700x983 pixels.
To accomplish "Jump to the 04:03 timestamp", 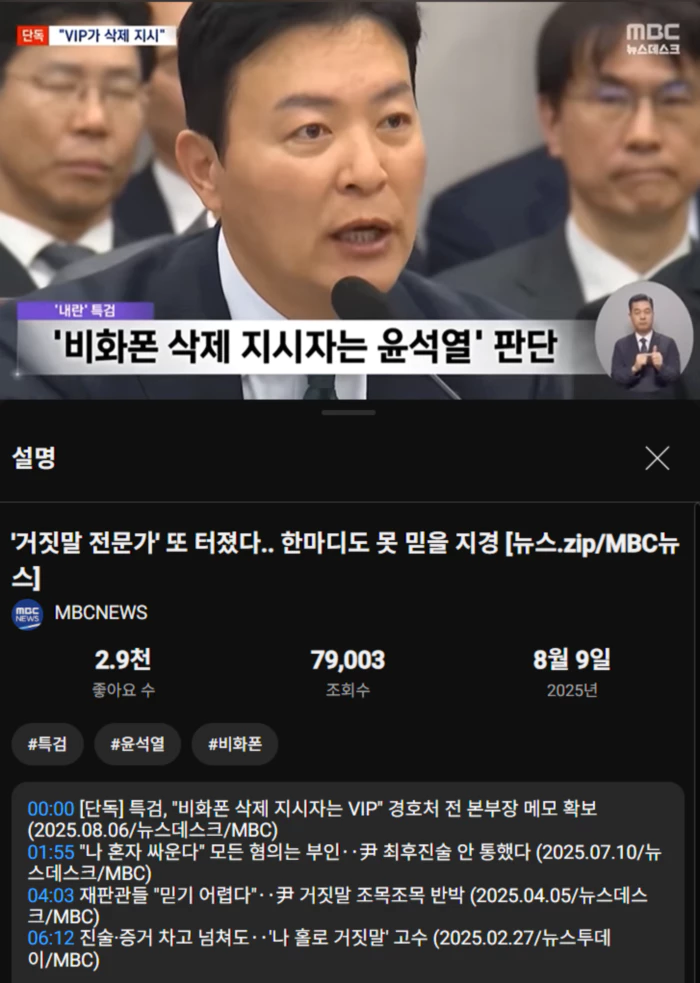I will [x=51, y=895].
